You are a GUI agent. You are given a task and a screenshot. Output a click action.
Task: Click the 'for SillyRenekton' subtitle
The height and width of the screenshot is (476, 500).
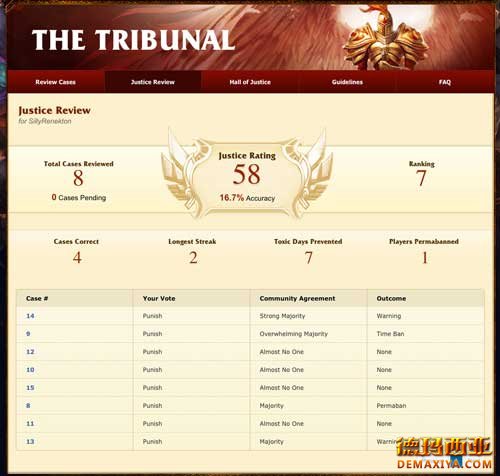point(45,121)
